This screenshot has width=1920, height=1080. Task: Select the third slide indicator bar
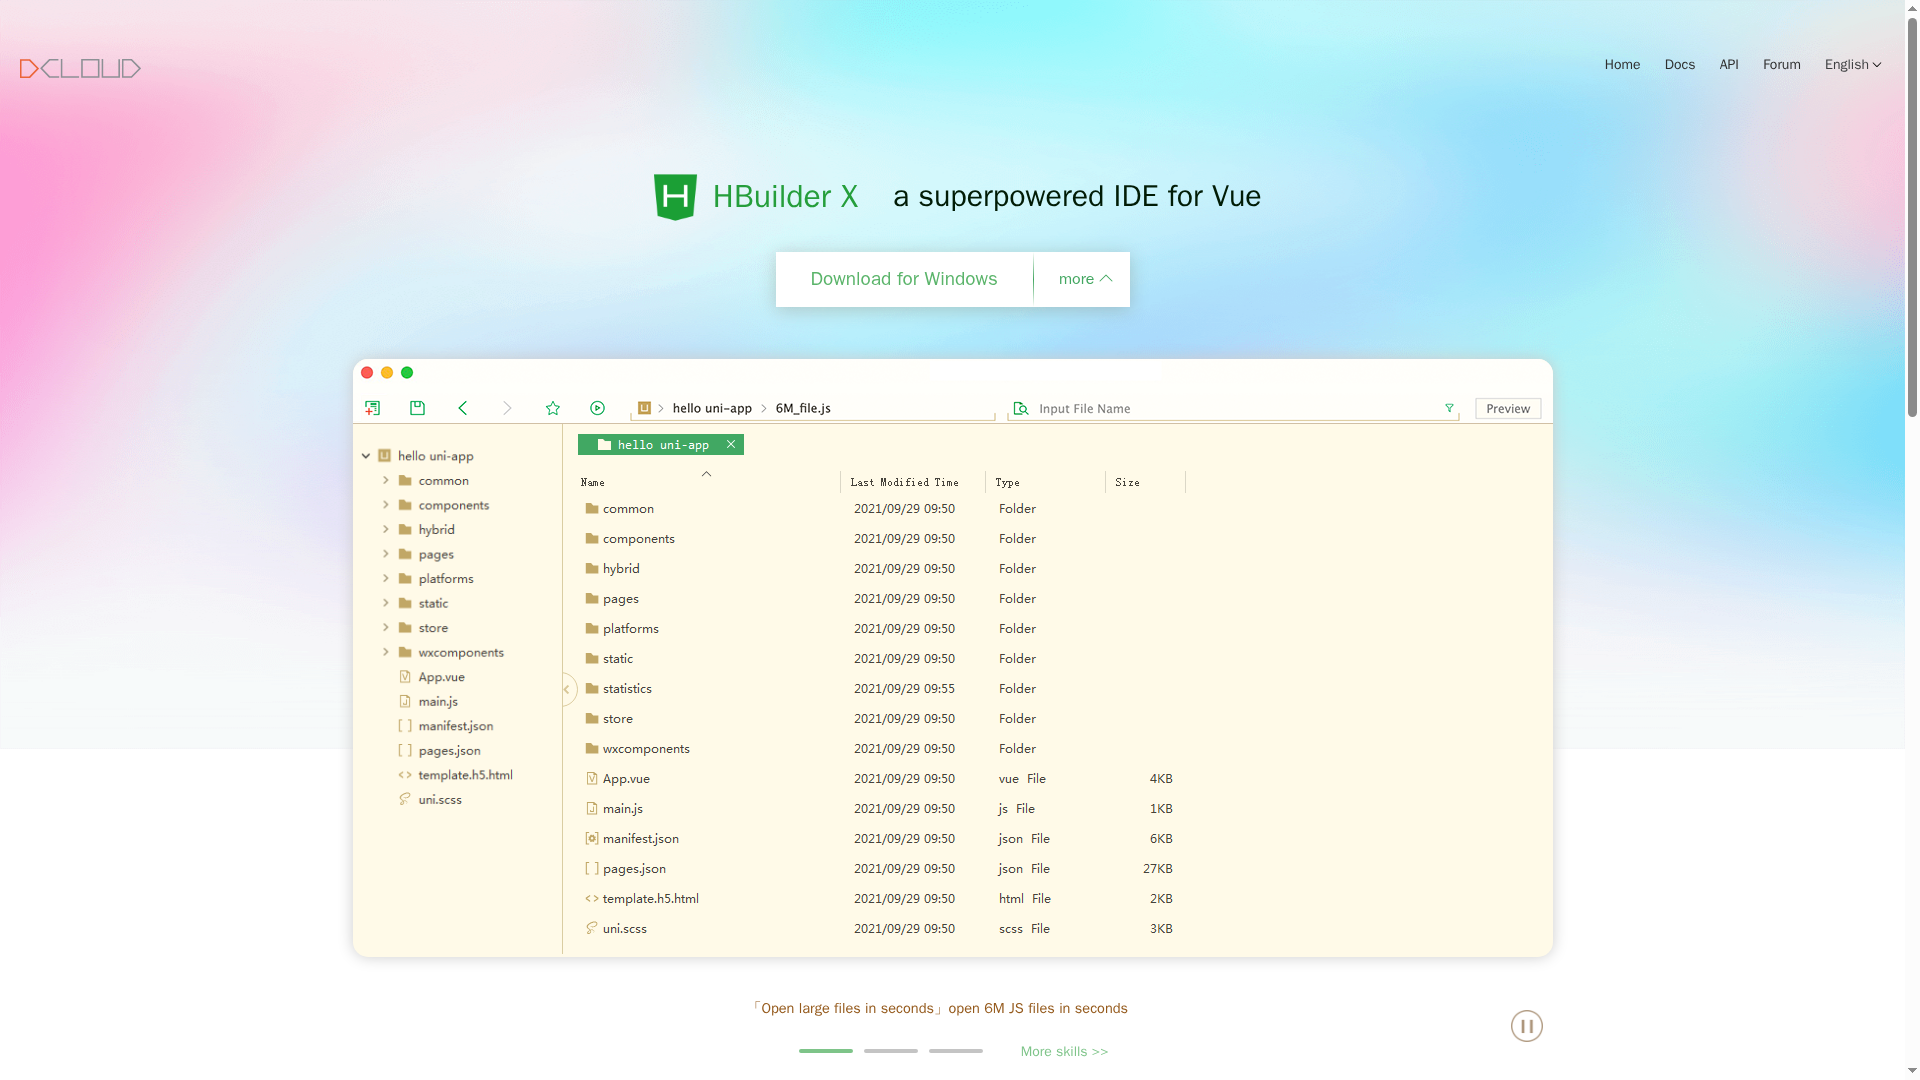point(956,1051)
